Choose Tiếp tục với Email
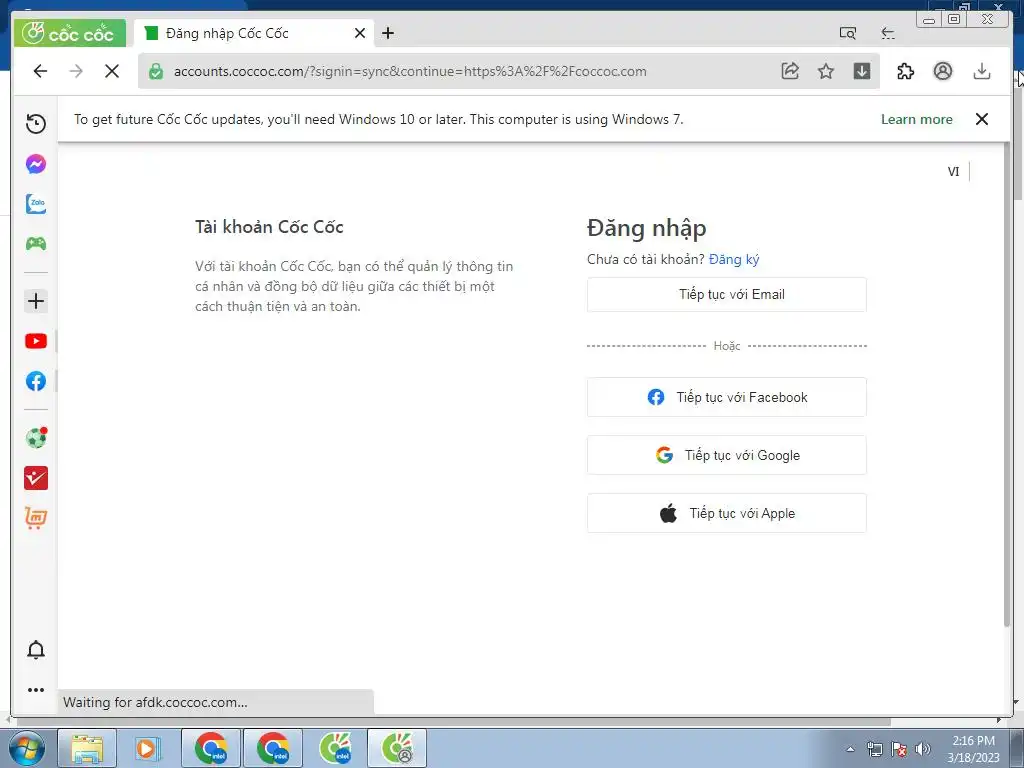 (x=727, y=295)
